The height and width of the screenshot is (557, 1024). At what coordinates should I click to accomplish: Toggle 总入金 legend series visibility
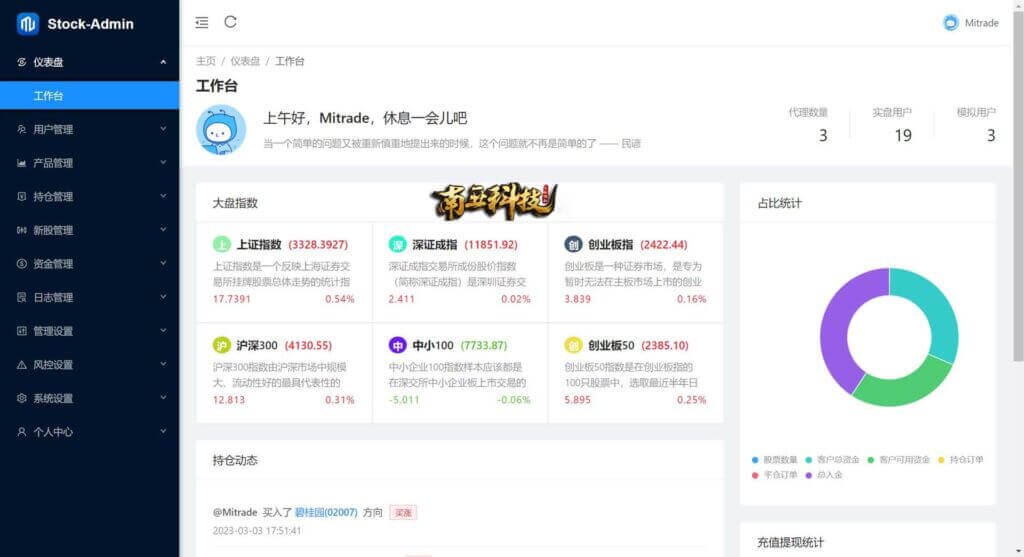pos(823,474)
